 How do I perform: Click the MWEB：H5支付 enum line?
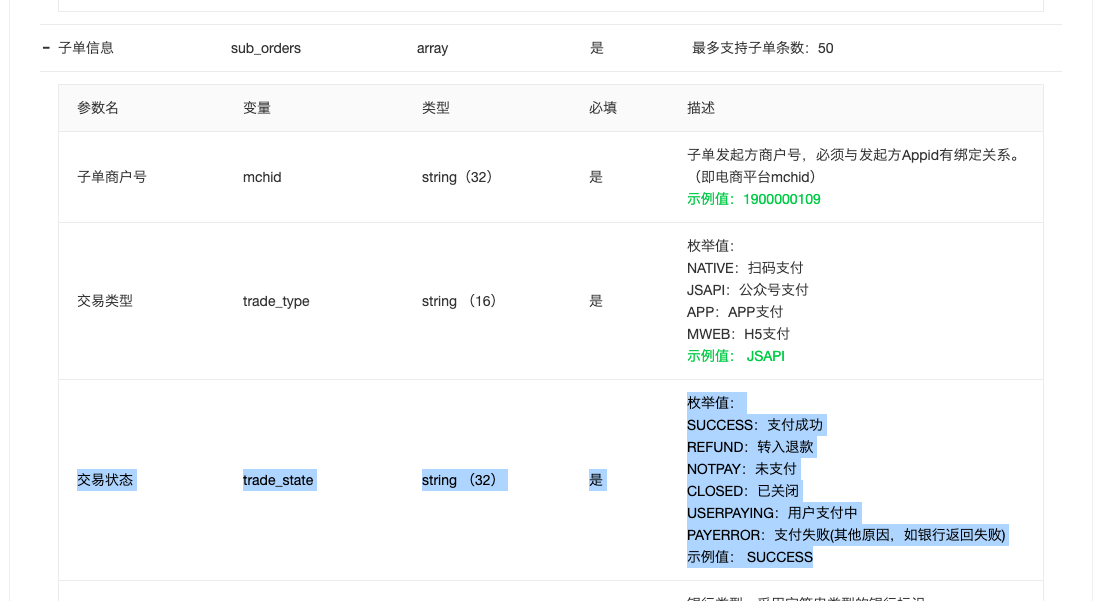click(738, 334)
